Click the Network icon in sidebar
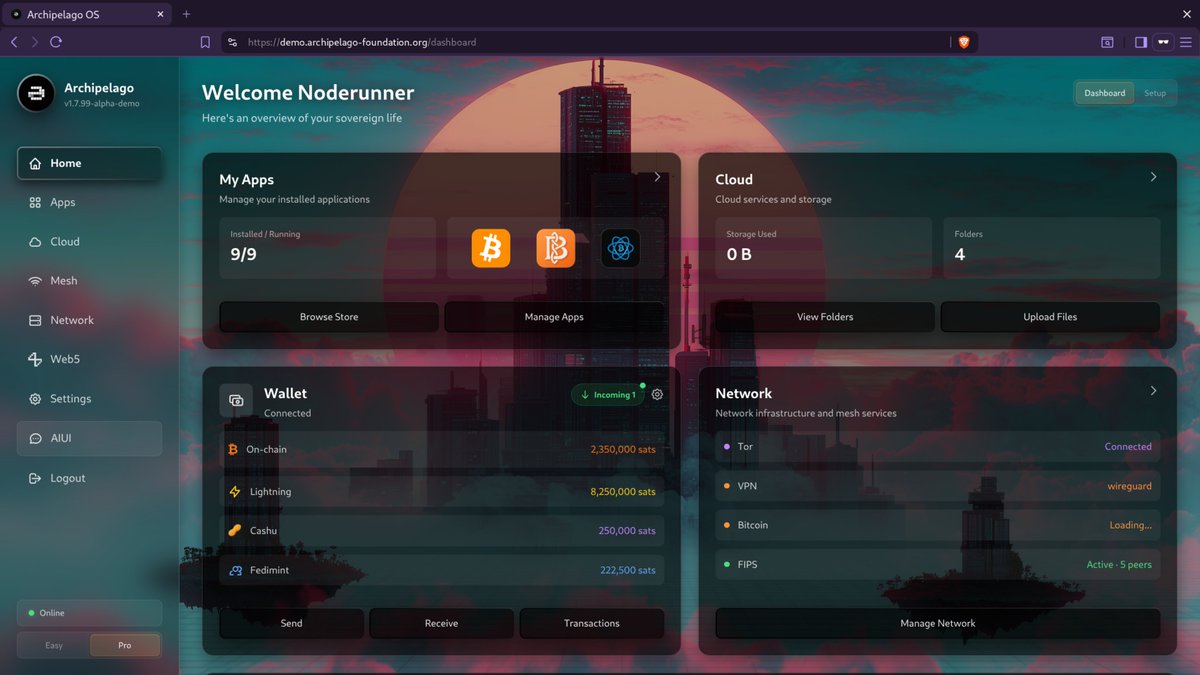The height and width of the screenshot is (675, 1200). pos(36,321)
